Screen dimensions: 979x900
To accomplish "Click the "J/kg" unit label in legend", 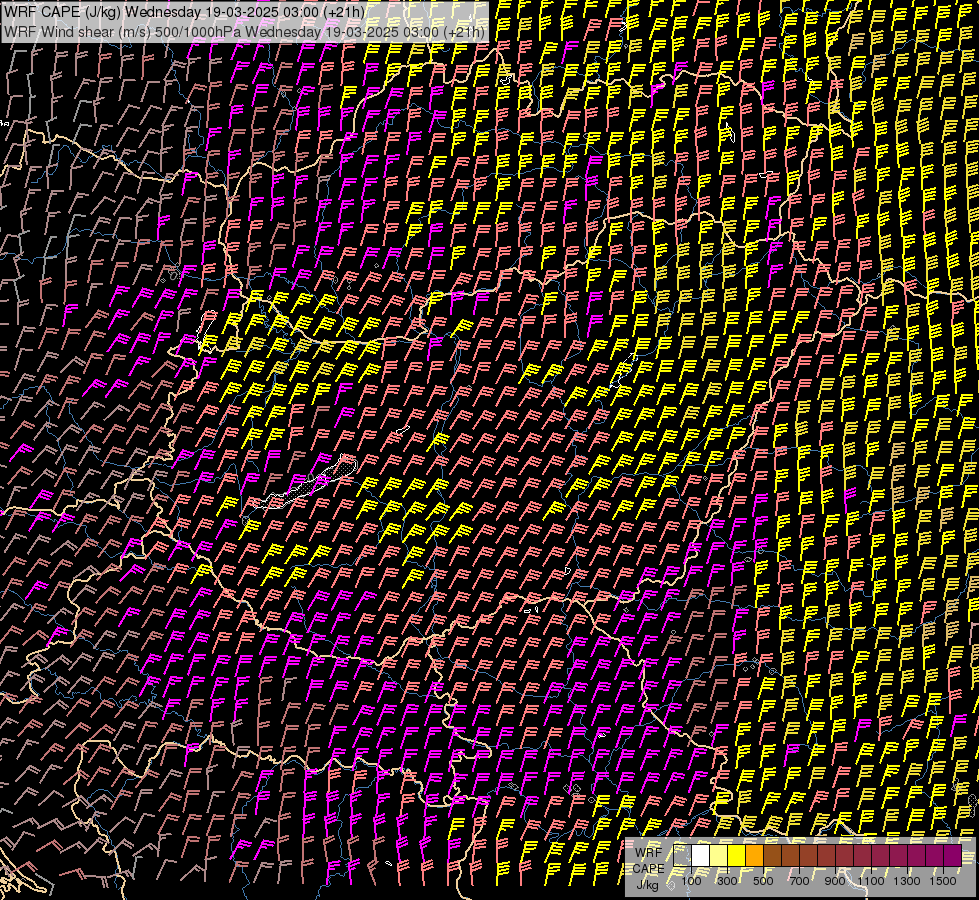I will pyautogui.click(x=647, y=884).
